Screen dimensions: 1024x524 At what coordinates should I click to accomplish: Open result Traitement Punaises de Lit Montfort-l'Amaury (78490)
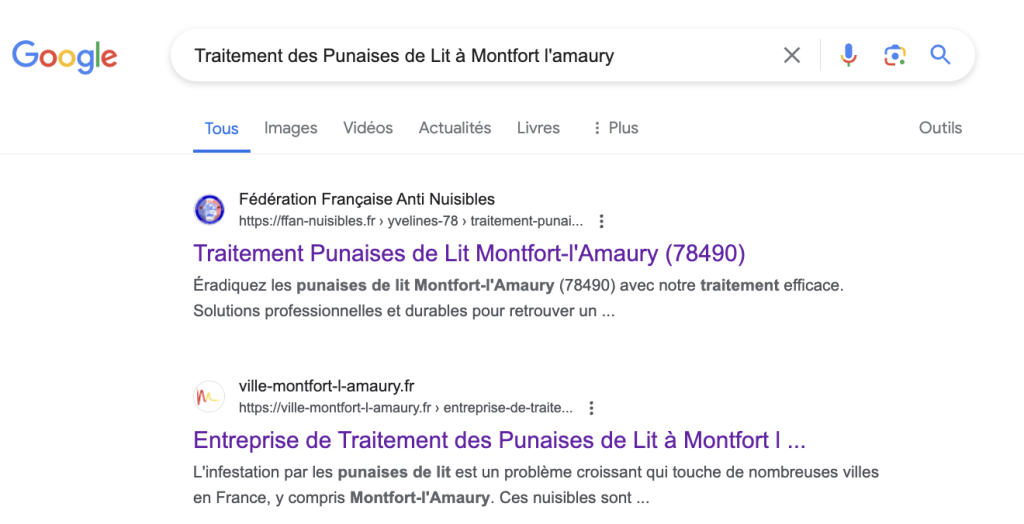coord(469,253)
